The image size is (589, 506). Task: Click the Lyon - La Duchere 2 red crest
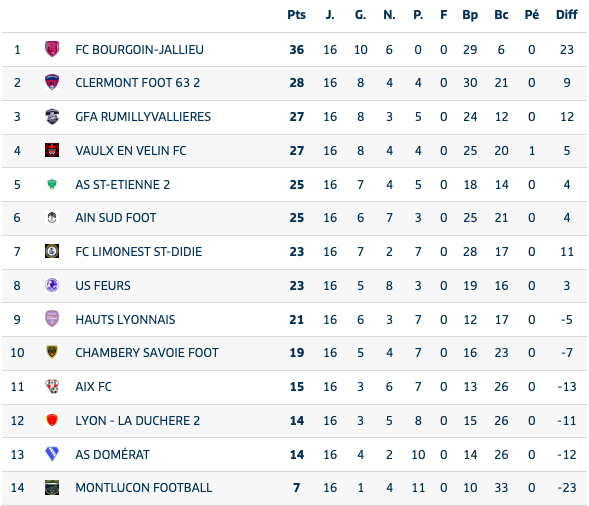coord(52,420)
